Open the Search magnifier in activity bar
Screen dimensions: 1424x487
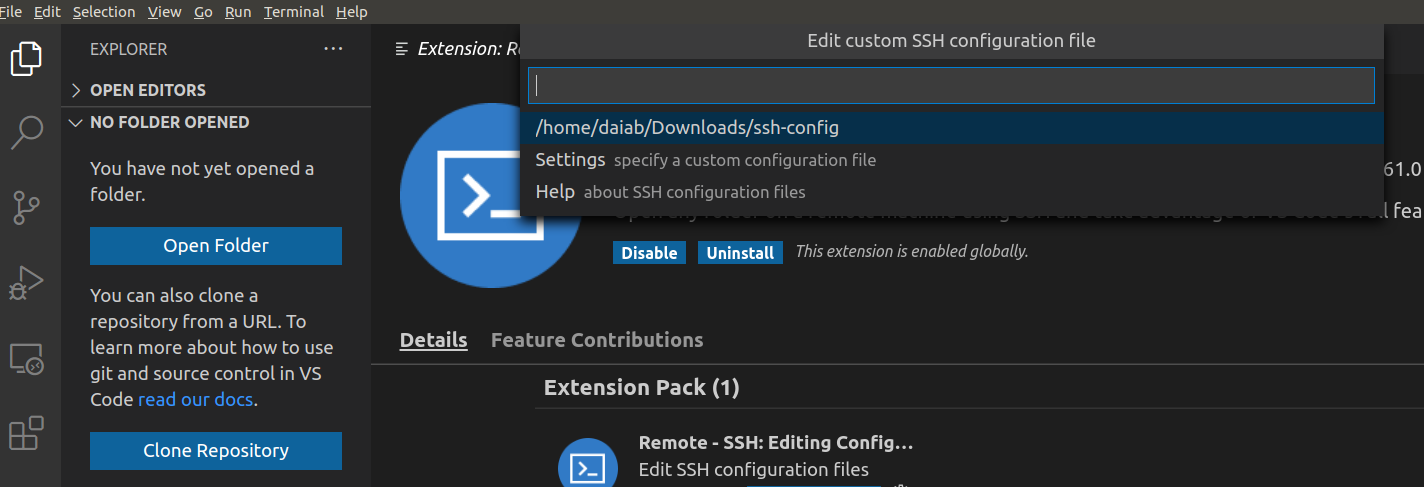26,131
